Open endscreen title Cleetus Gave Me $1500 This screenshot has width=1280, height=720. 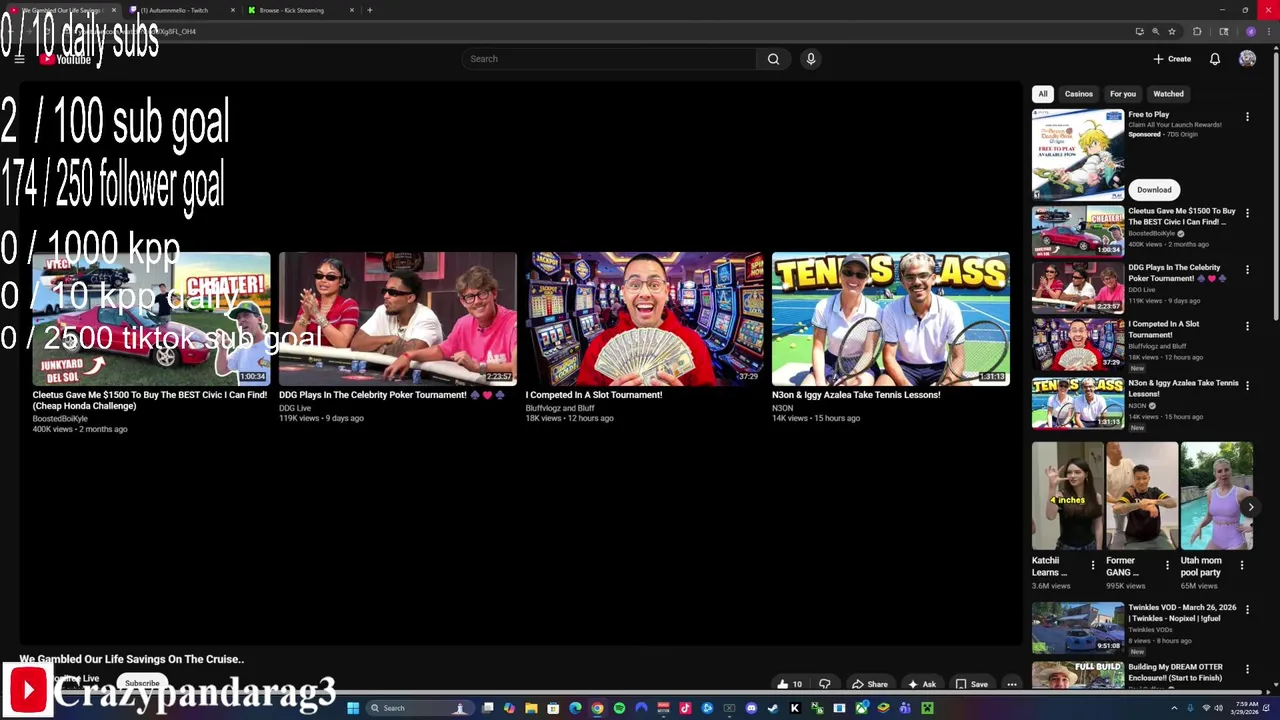149,400
